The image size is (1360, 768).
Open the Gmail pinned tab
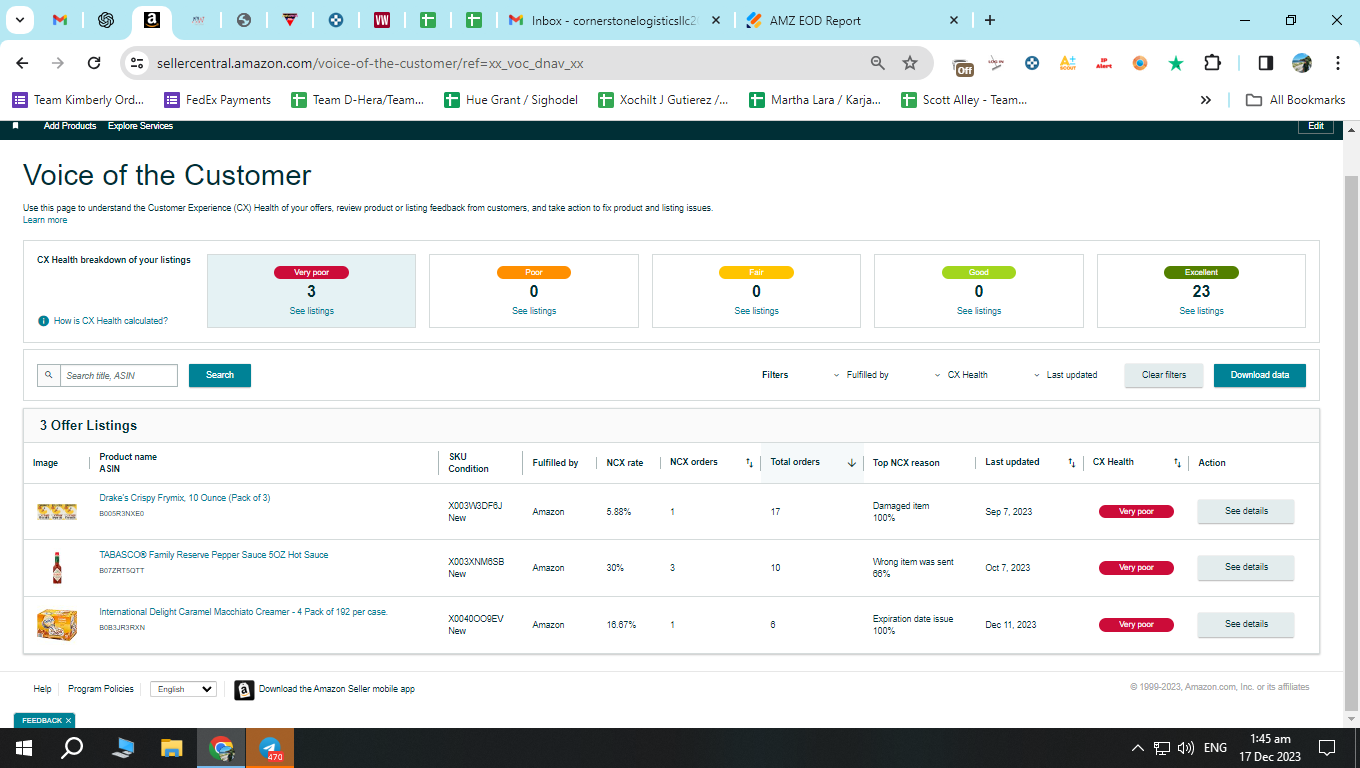click(x=60, y=20)
